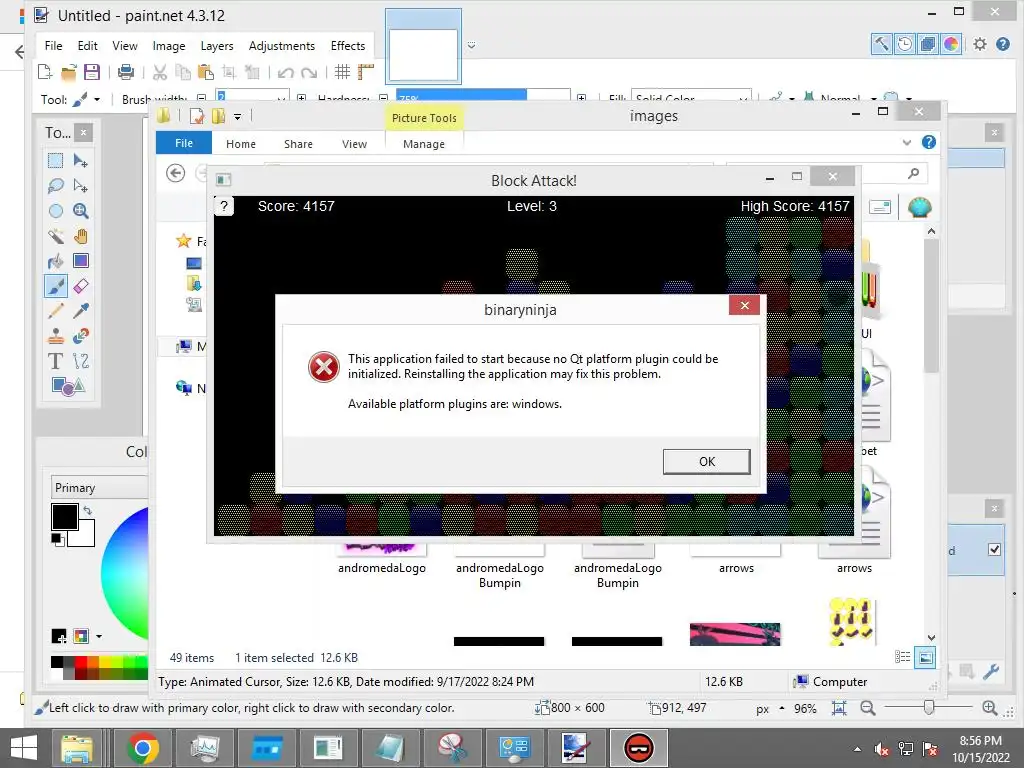1024x768 pixels.
Task: Open the palette options dropdown arrow
Action: pos(99,636)
